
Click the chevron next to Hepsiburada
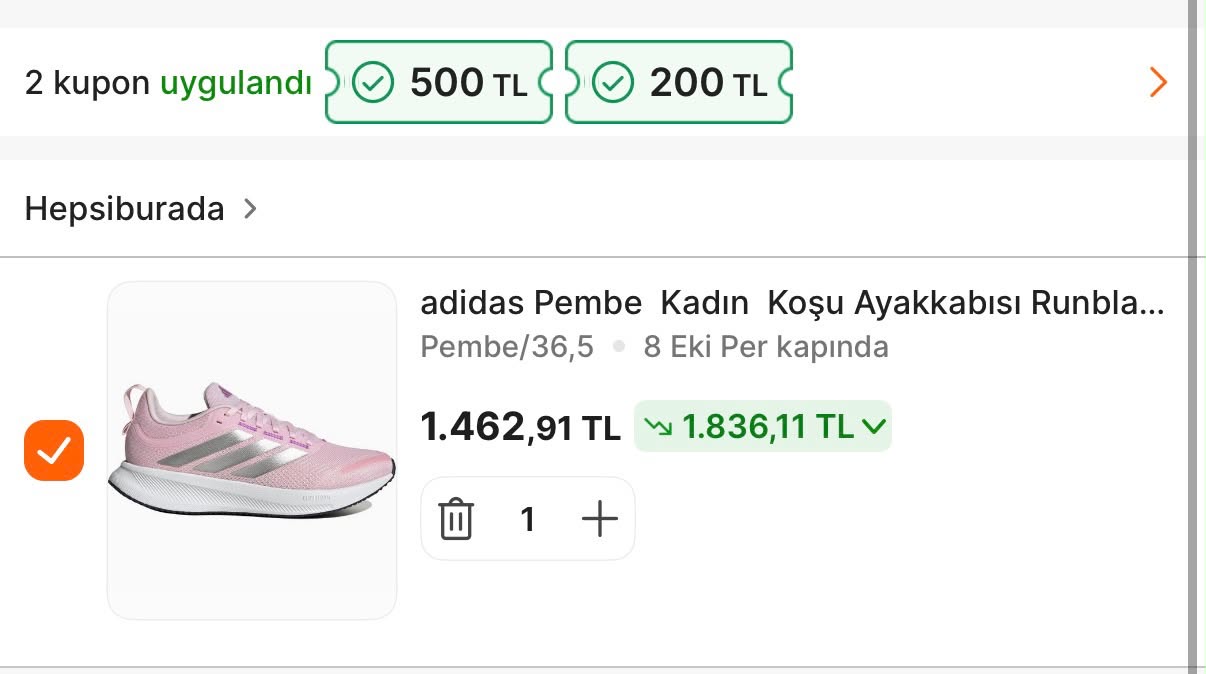click(250, 209)
